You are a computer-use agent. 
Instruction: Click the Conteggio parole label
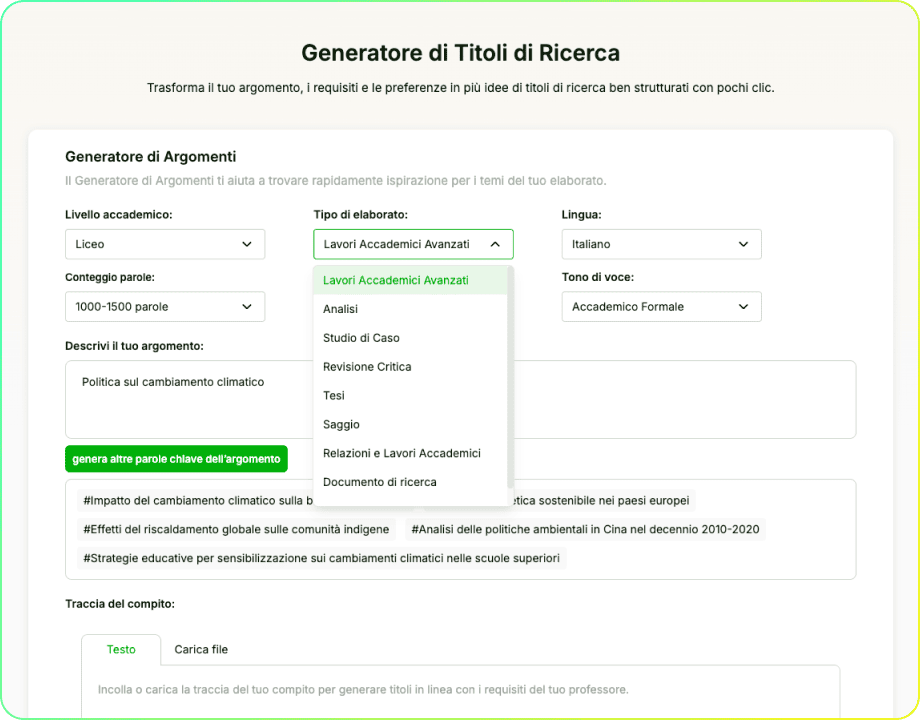(110, 277)
